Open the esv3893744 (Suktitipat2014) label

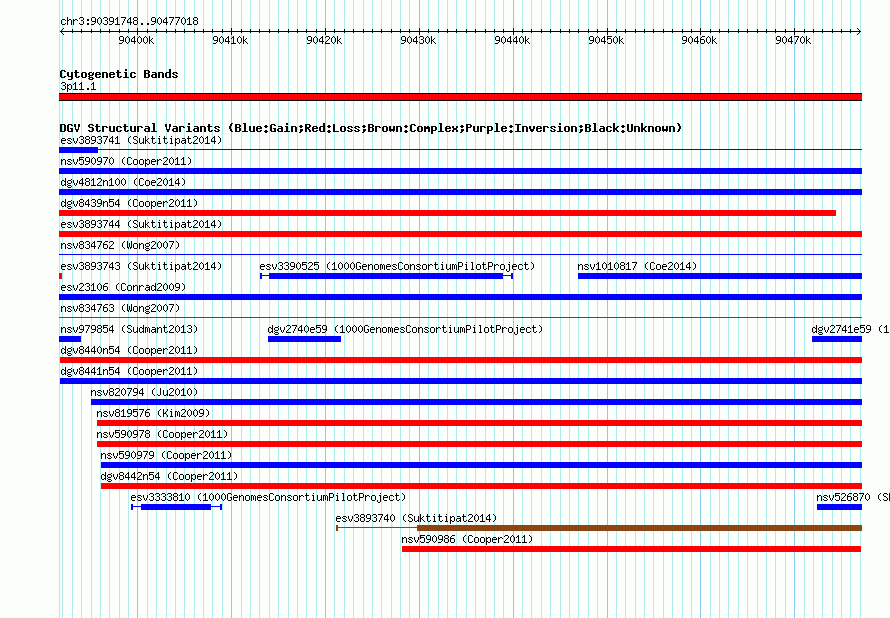coord(141,224)
